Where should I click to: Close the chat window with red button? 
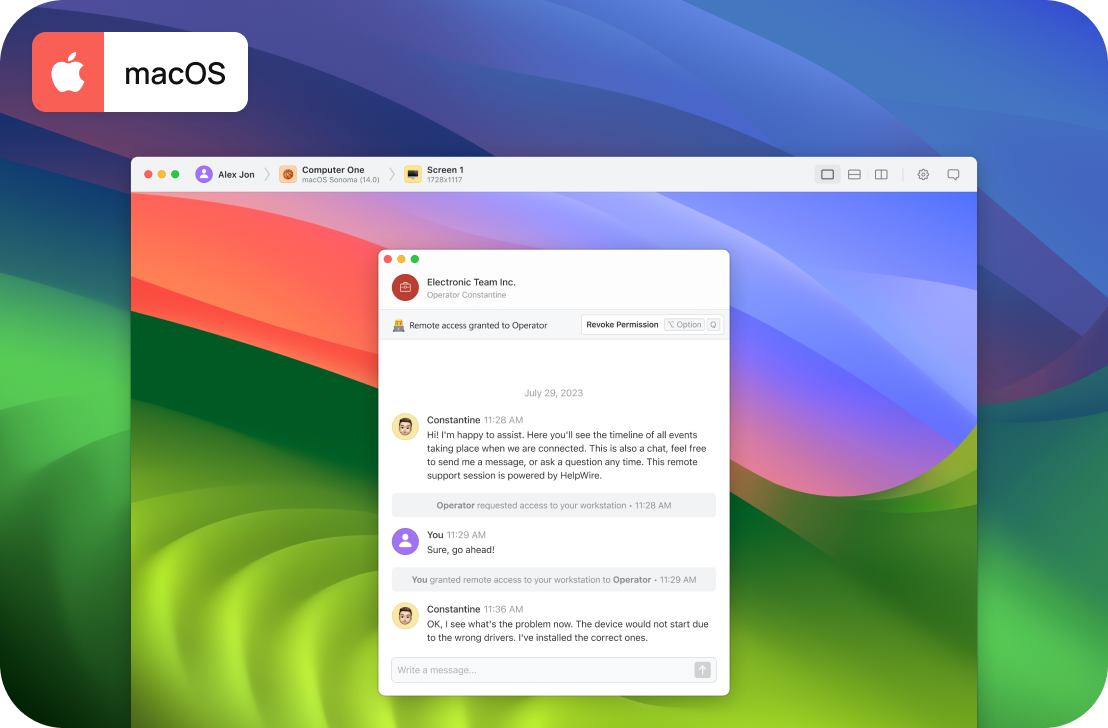388,259
